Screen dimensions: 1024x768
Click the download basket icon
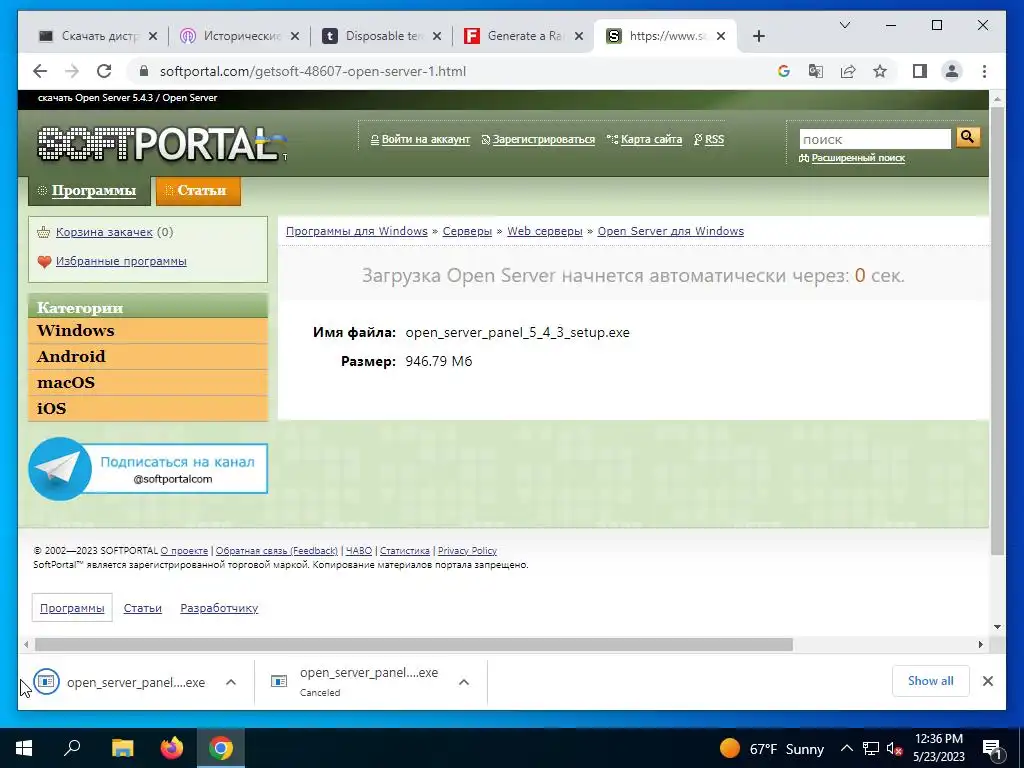coord(44,232)
